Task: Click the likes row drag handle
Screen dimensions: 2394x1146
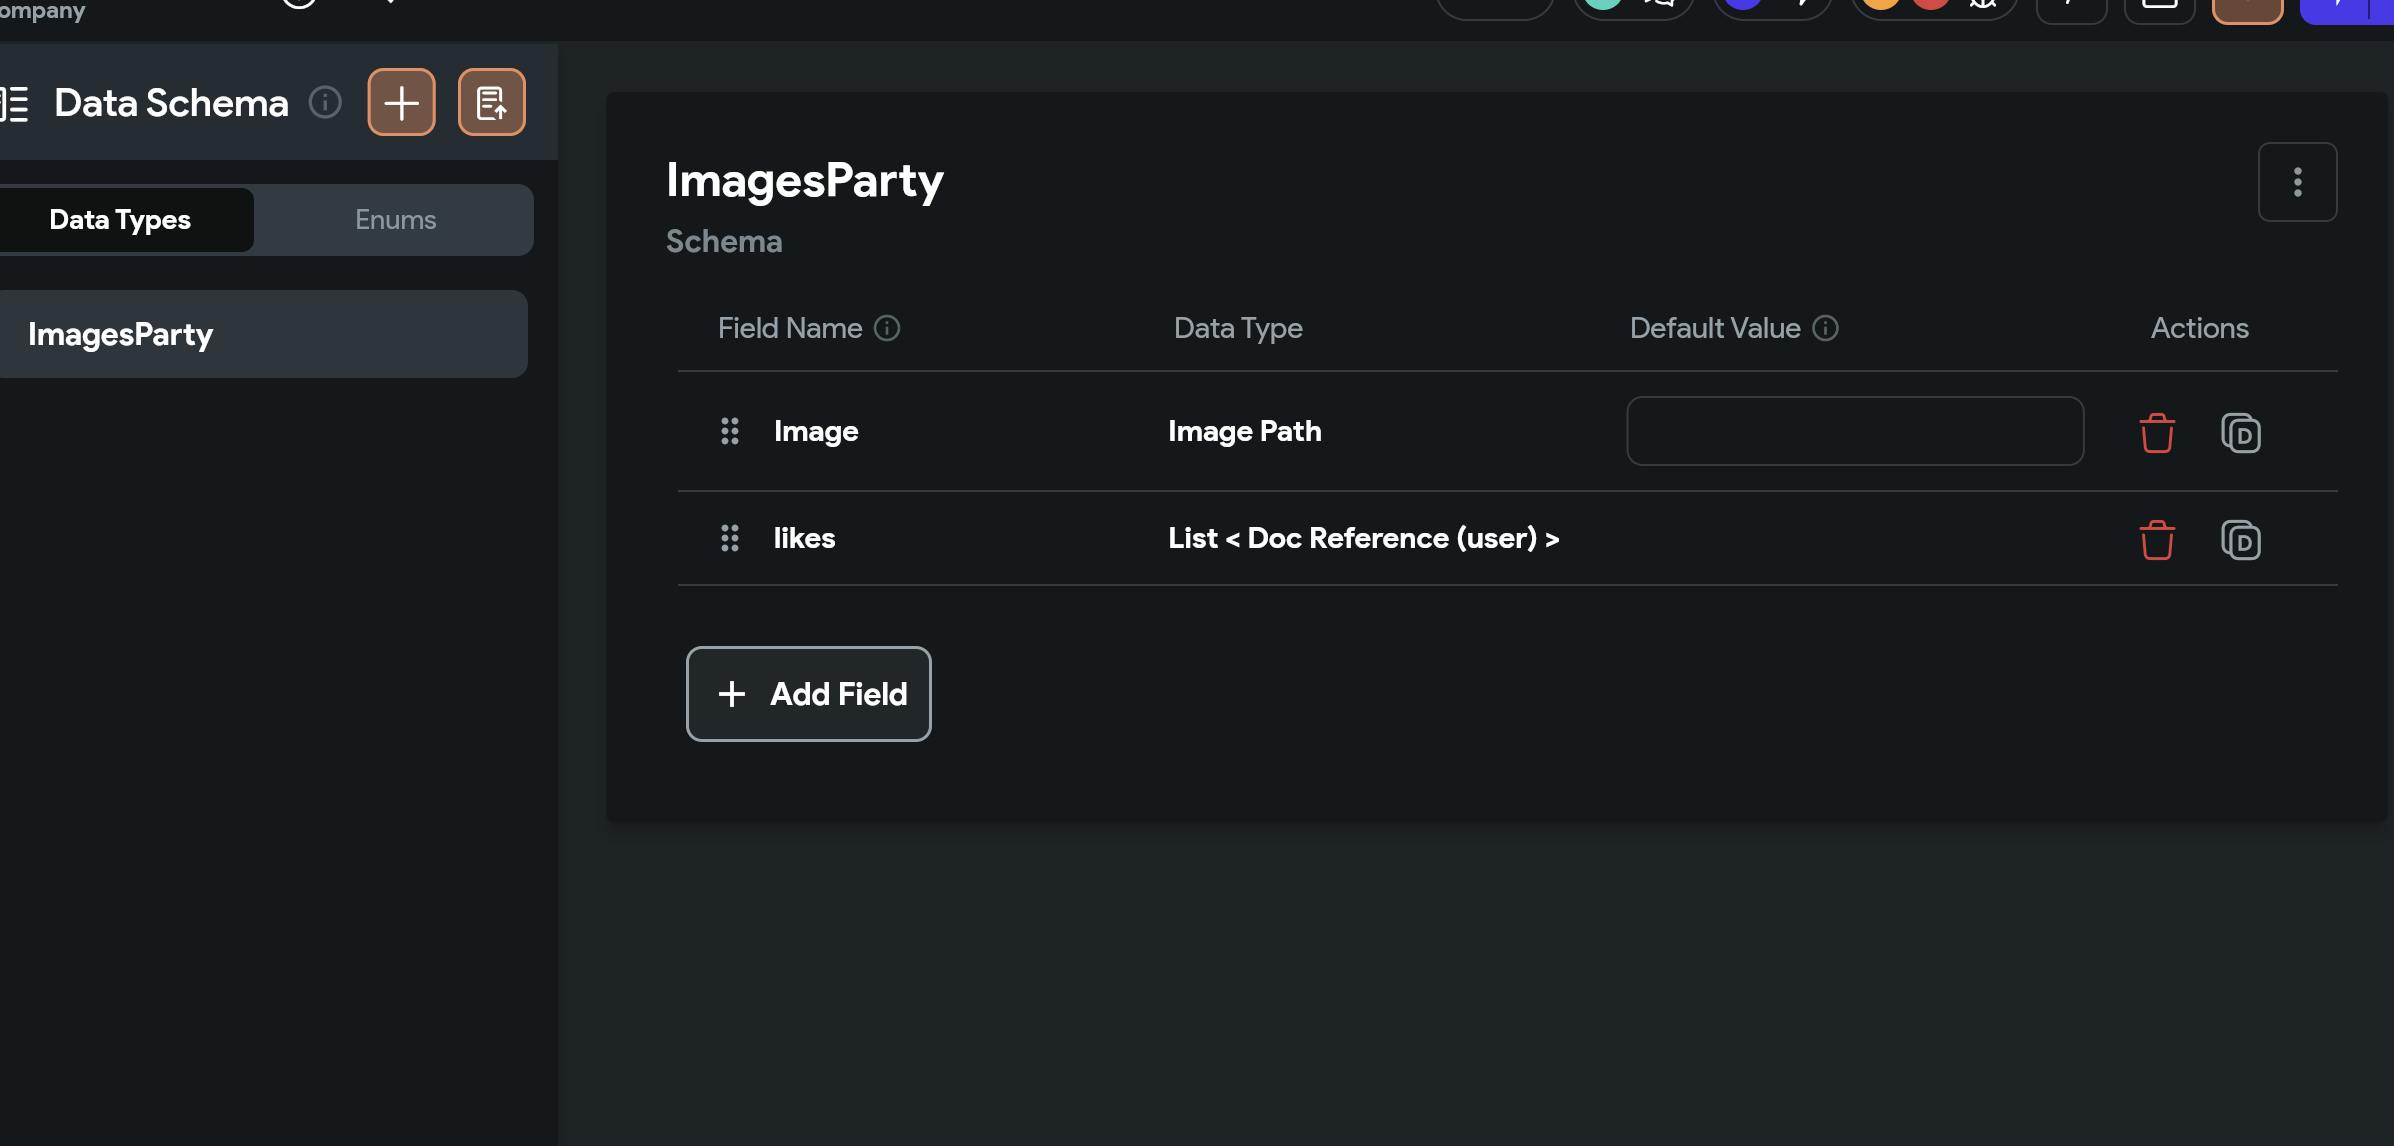Action: [730, 538]
